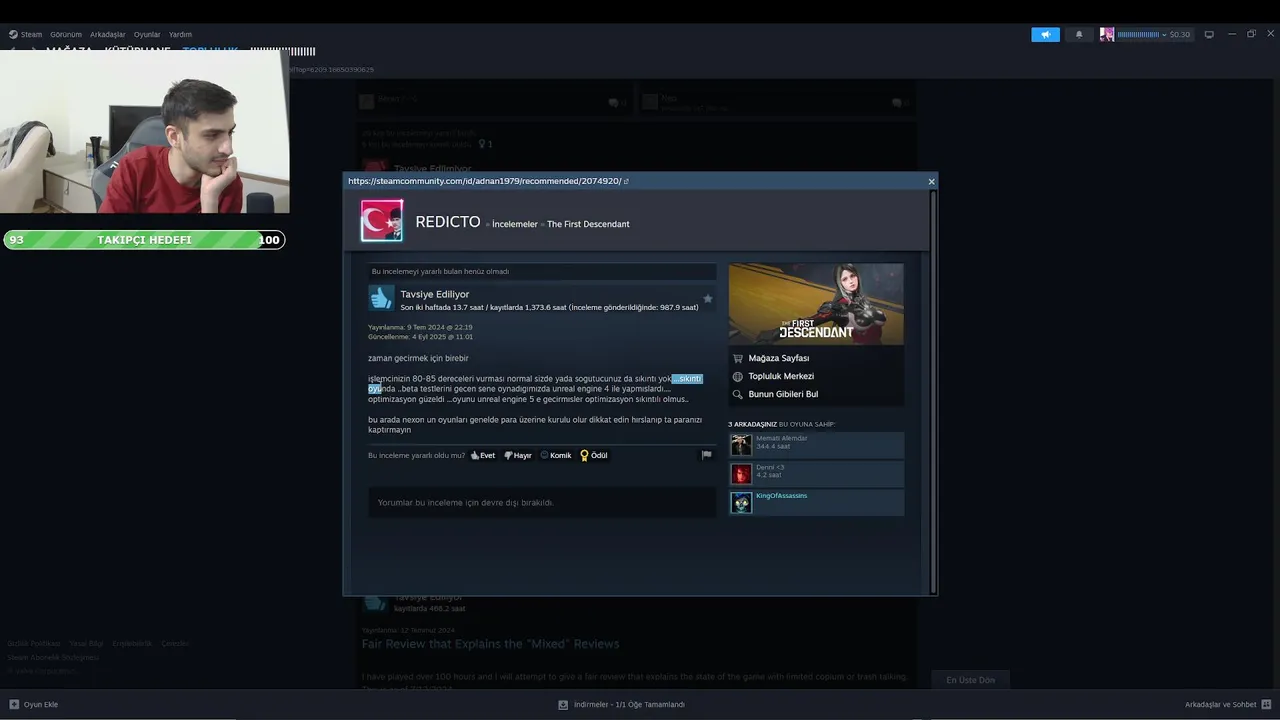Click the Güncellenme date text
The height and width of the screenshot is (720, 1280).
pos(420,337)
